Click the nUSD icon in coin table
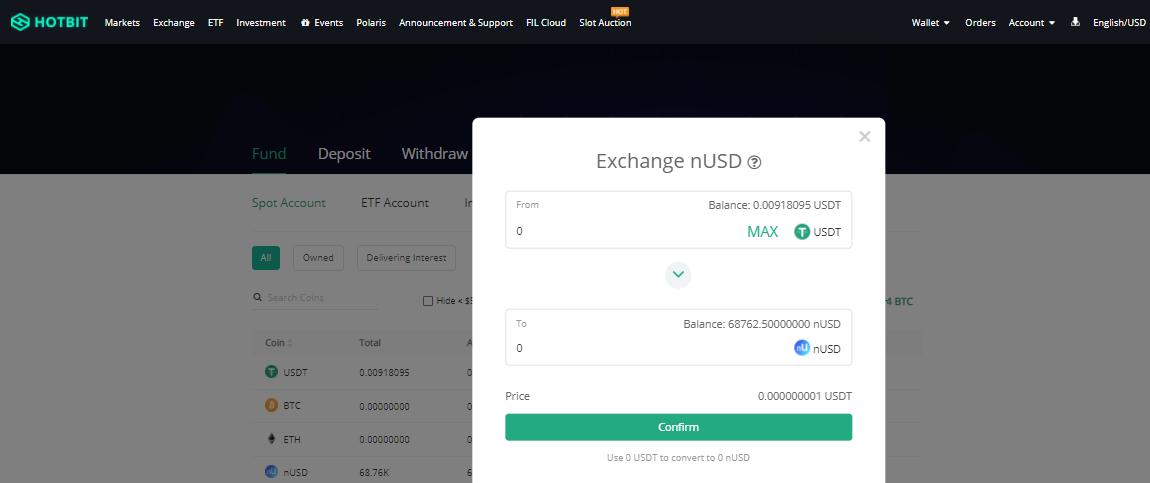 pos(271,472)
